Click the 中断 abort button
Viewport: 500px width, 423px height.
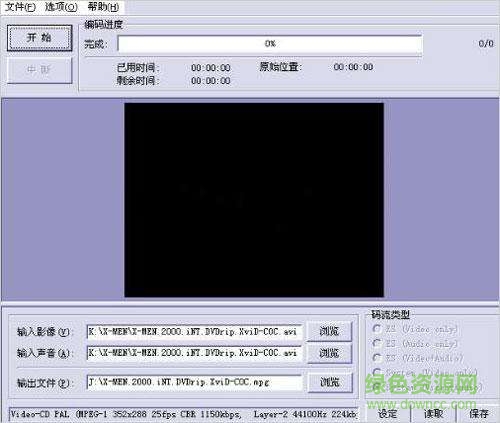tap(40, 70)
